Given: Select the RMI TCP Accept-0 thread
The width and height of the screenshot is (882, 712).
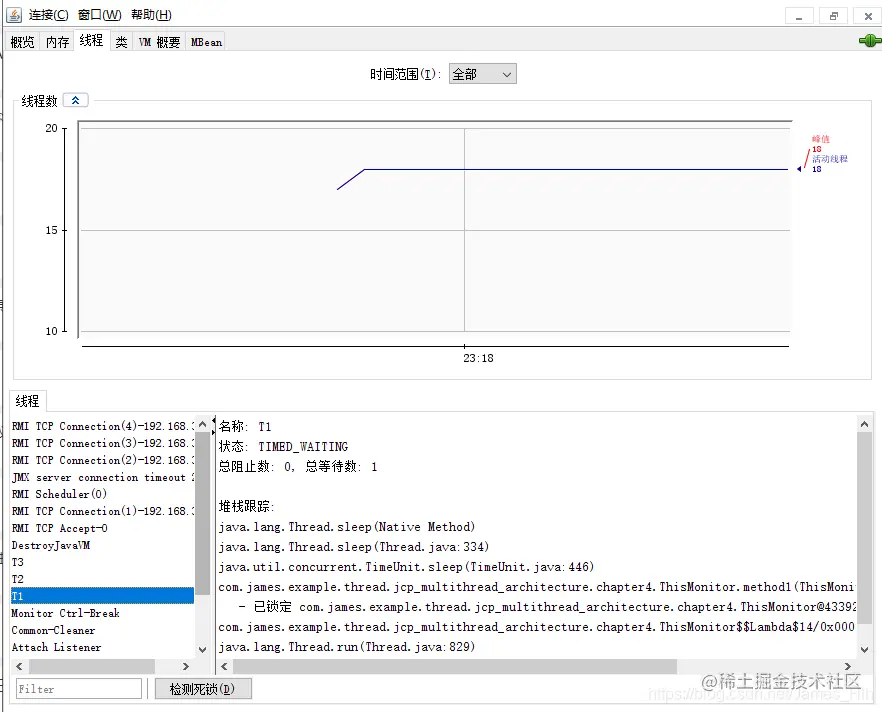Looking at the screenshot, I should pyautogui.click(x=102, y=528).
